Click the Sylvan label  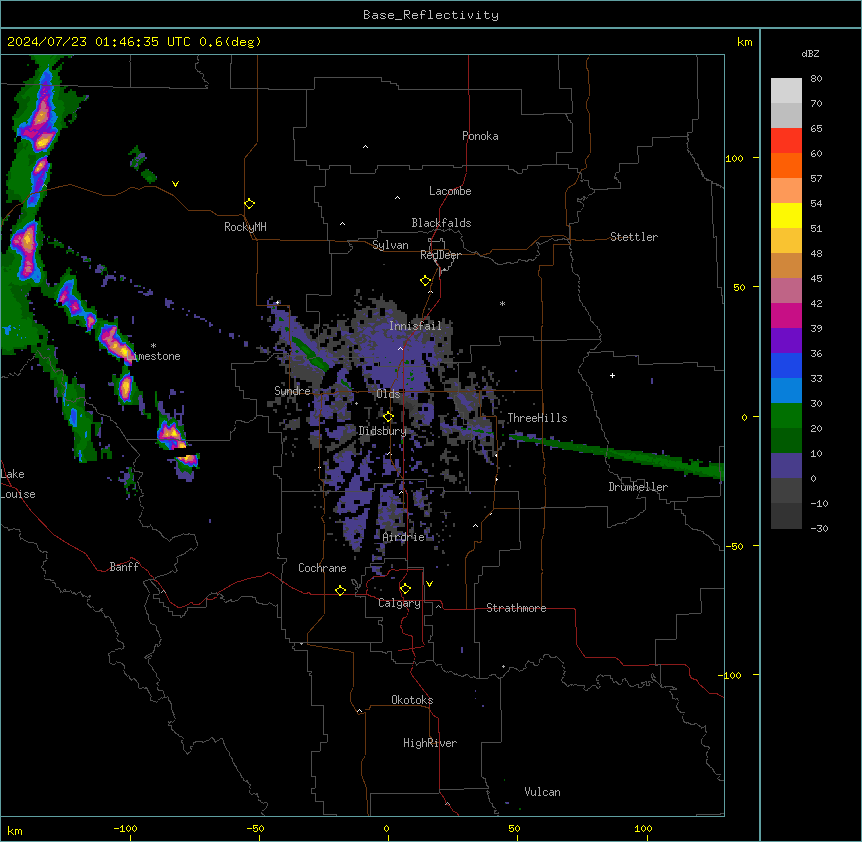(x=390, y=245)
